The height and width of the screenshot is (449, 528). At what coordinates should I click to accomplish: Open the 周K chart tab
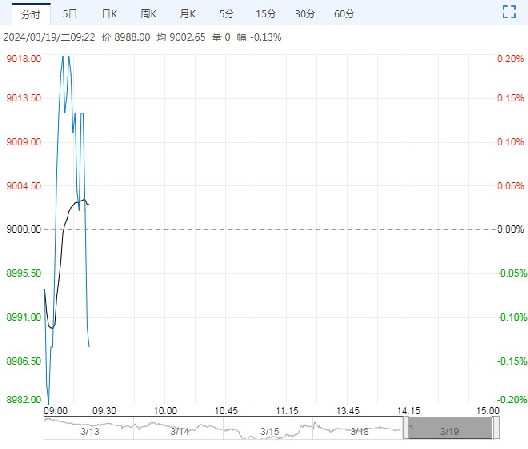tap(148, 14)
